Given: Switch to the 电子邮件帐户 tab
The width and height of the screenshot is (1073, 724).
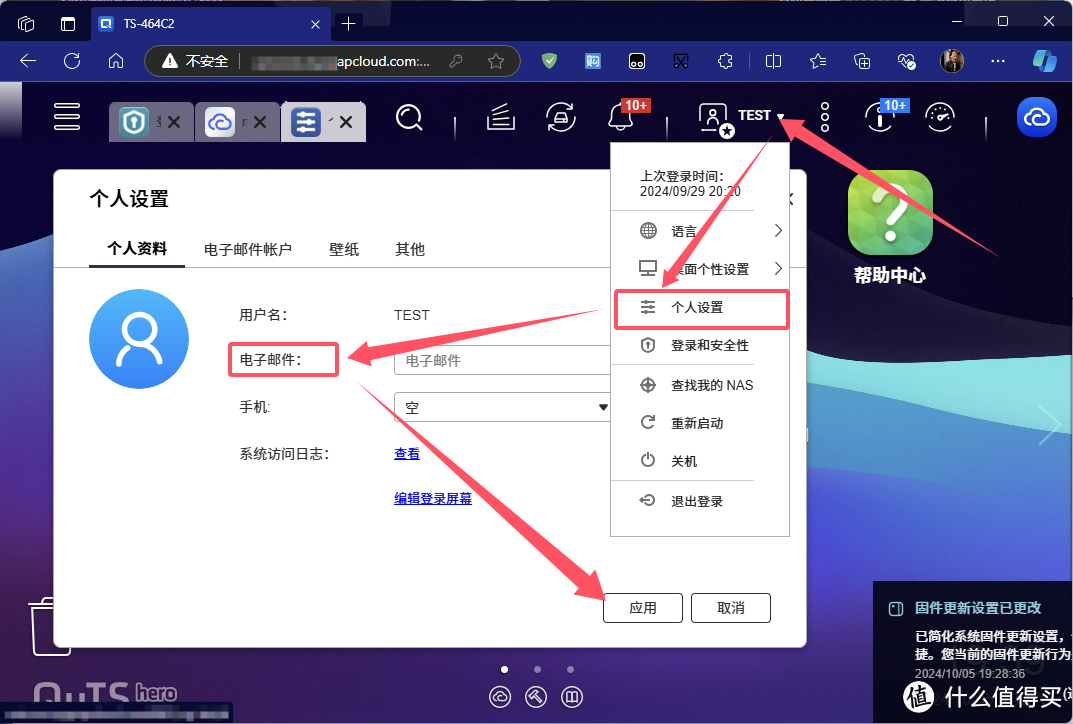Looking at the screenshot, I should click(x=247, y=249).
